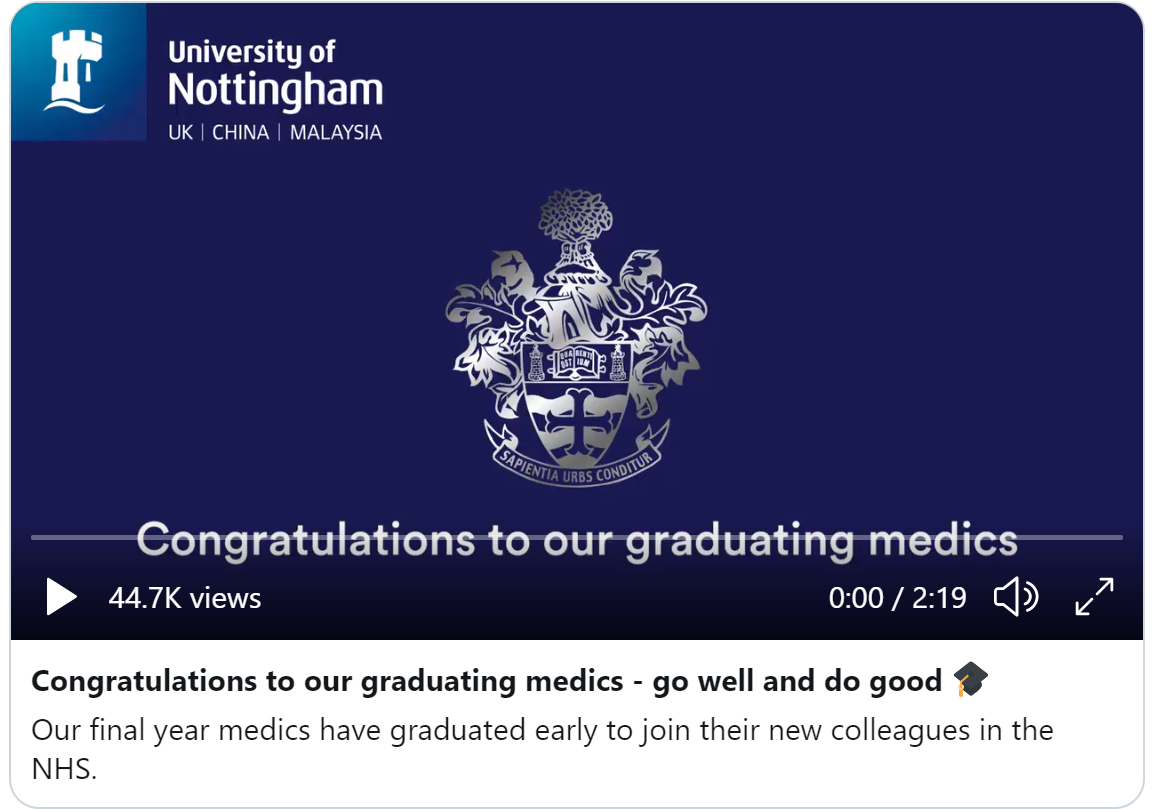Open the description about final year medics

[x=542, y=749]
